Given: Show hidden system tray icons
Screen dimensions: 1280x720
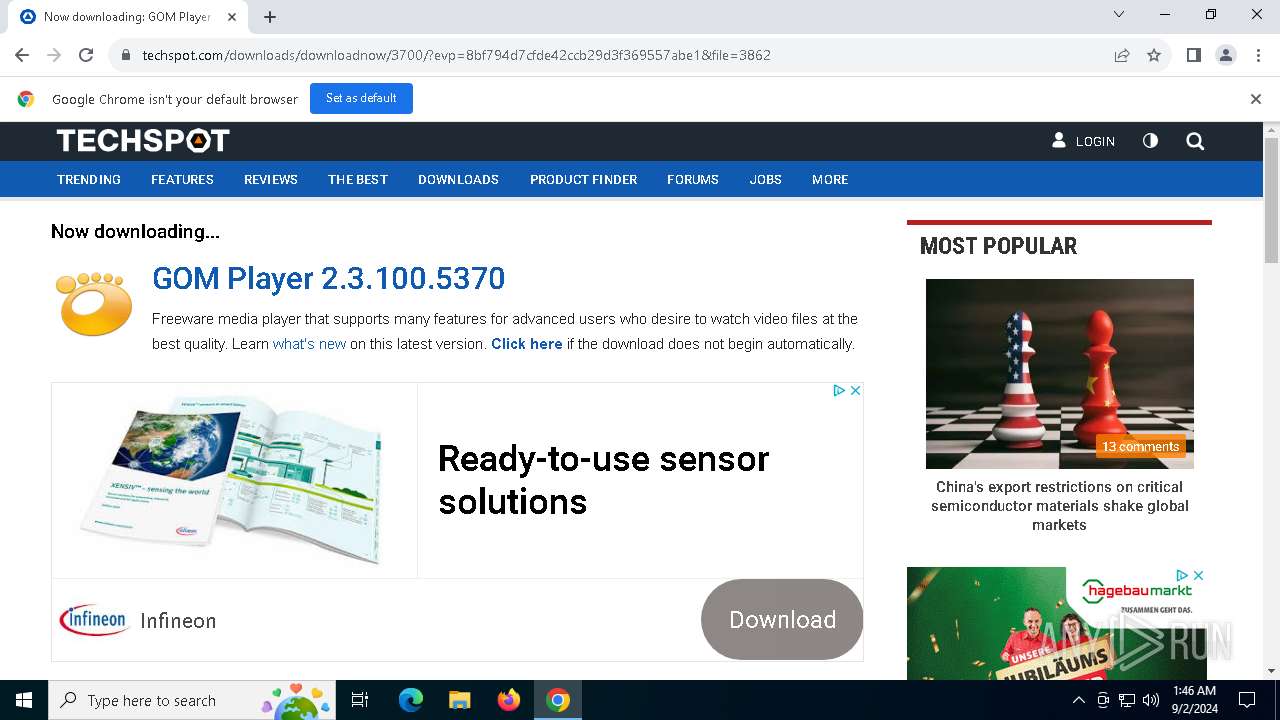Looking at the screenshot, I should [x=1078, y=700].
